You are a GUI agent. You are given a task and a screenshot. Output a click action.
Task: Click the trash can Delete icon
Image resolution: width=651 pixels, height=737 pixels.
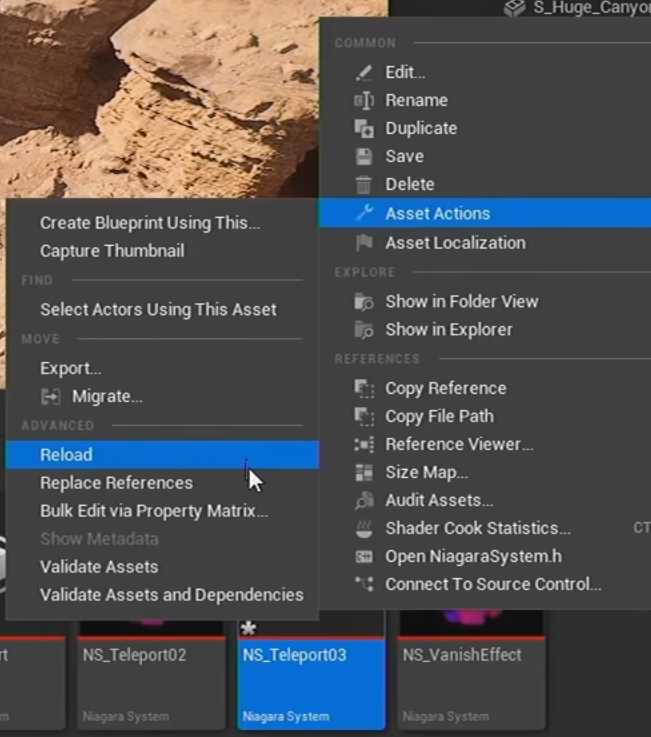tap(363, 184)
